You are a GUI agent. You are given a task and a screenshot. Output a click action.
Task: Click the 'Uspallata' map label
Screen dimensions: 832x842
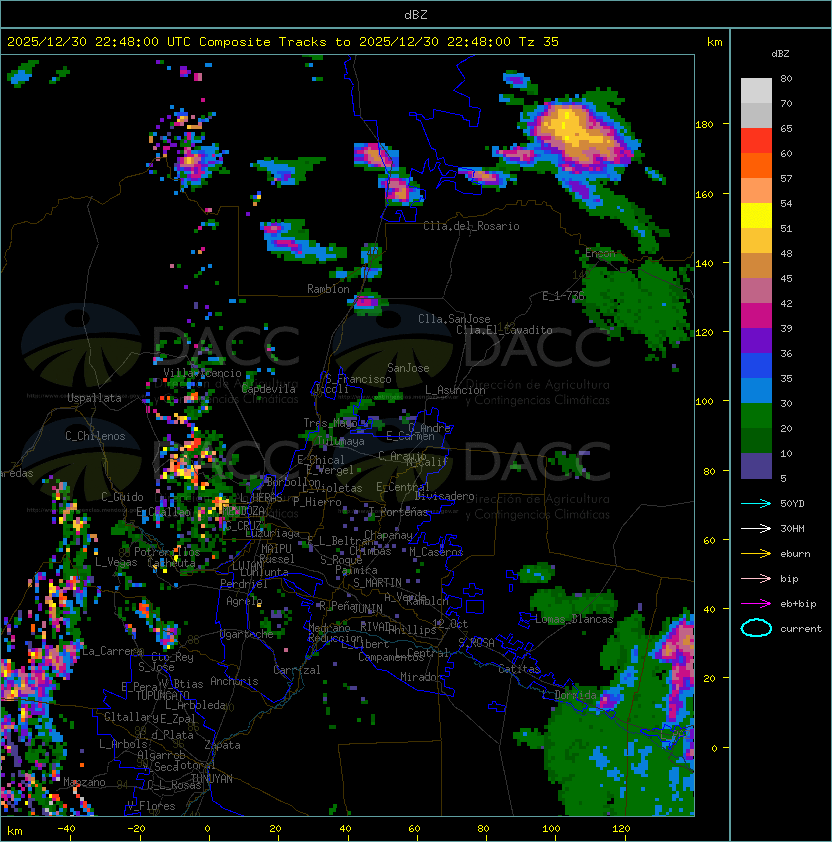tap(94, 398)
